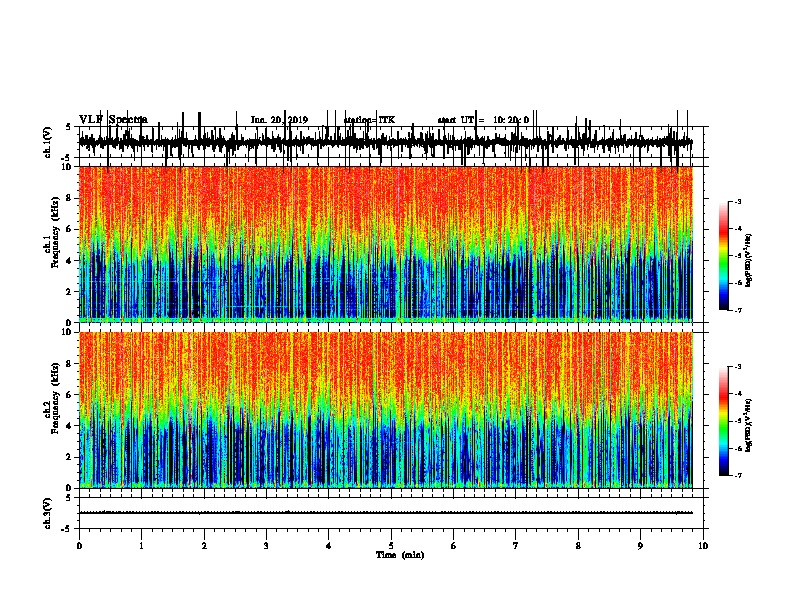Click time axis tick label "6"
This screenshot has width=792, height=612.
454,546
